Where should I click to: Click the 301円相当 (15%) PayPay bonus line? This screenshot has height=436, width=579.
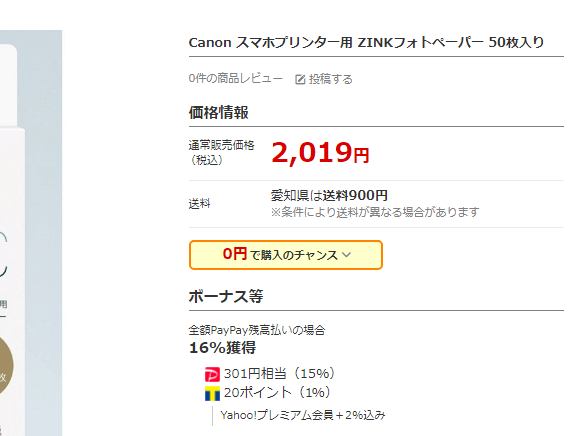click(x=280, y=374)
